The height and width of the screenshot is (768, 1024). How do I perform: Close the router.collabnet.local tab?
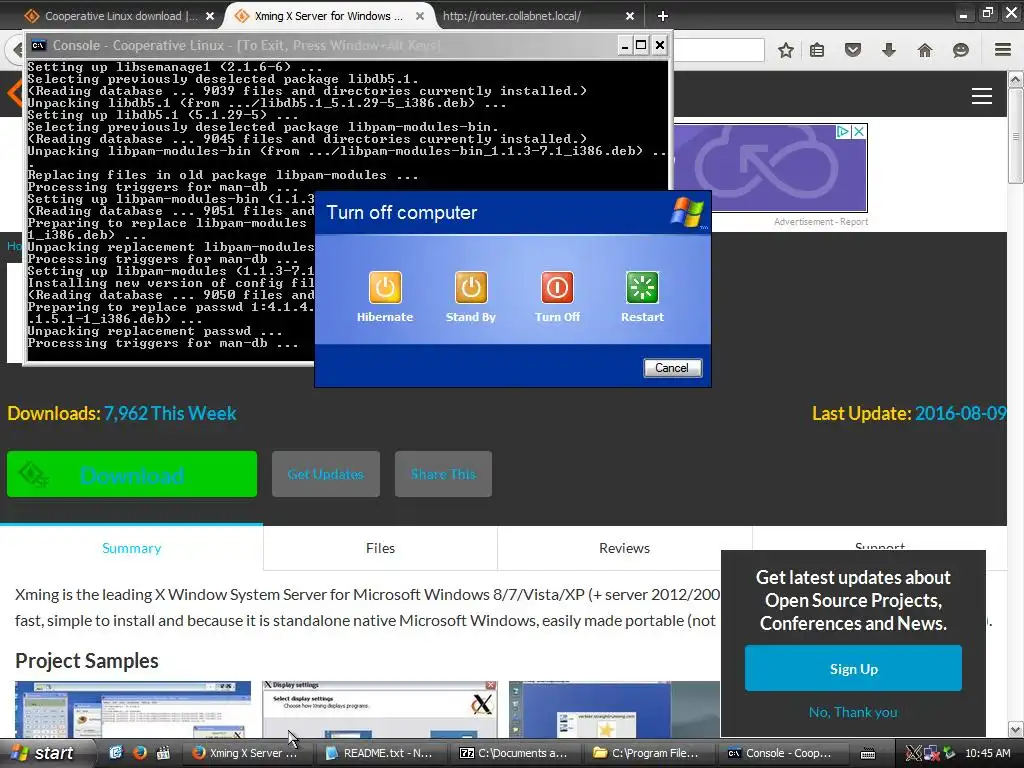point(630,16)
